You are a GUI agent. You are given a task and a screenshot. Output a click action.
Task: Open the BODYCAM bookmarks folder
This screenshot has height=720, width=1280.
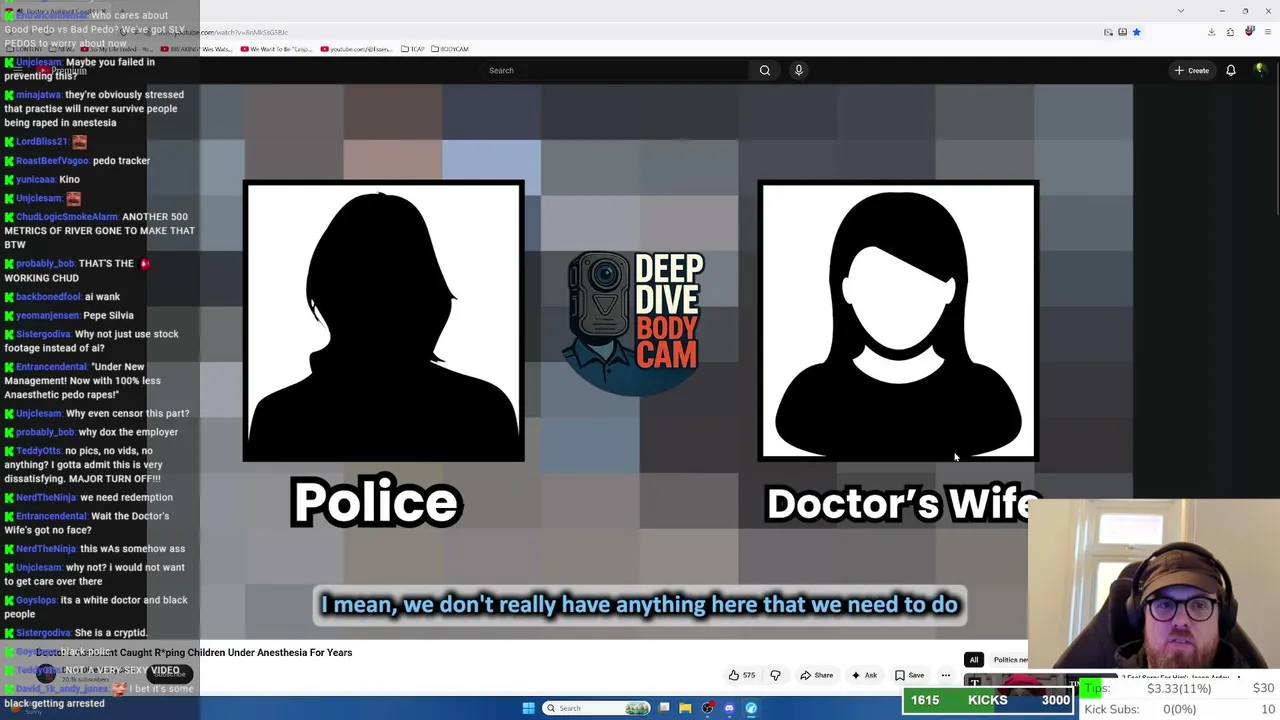click(450, 49)
